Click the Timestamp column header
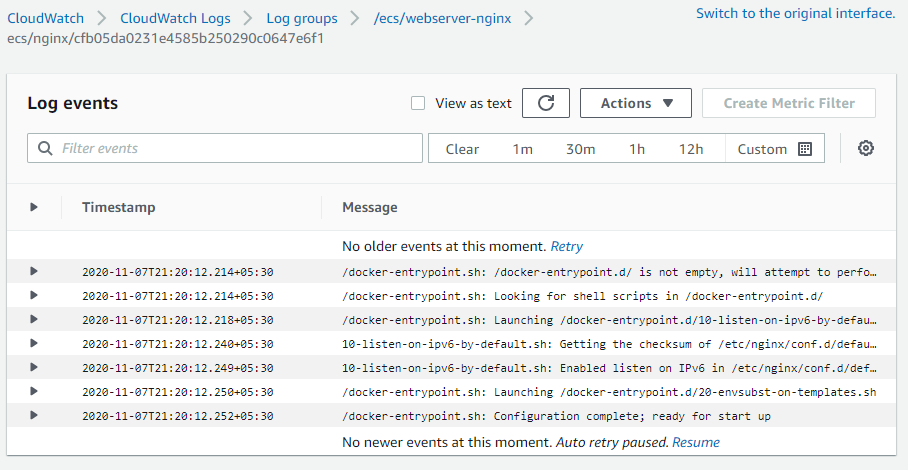 point(119,207)
